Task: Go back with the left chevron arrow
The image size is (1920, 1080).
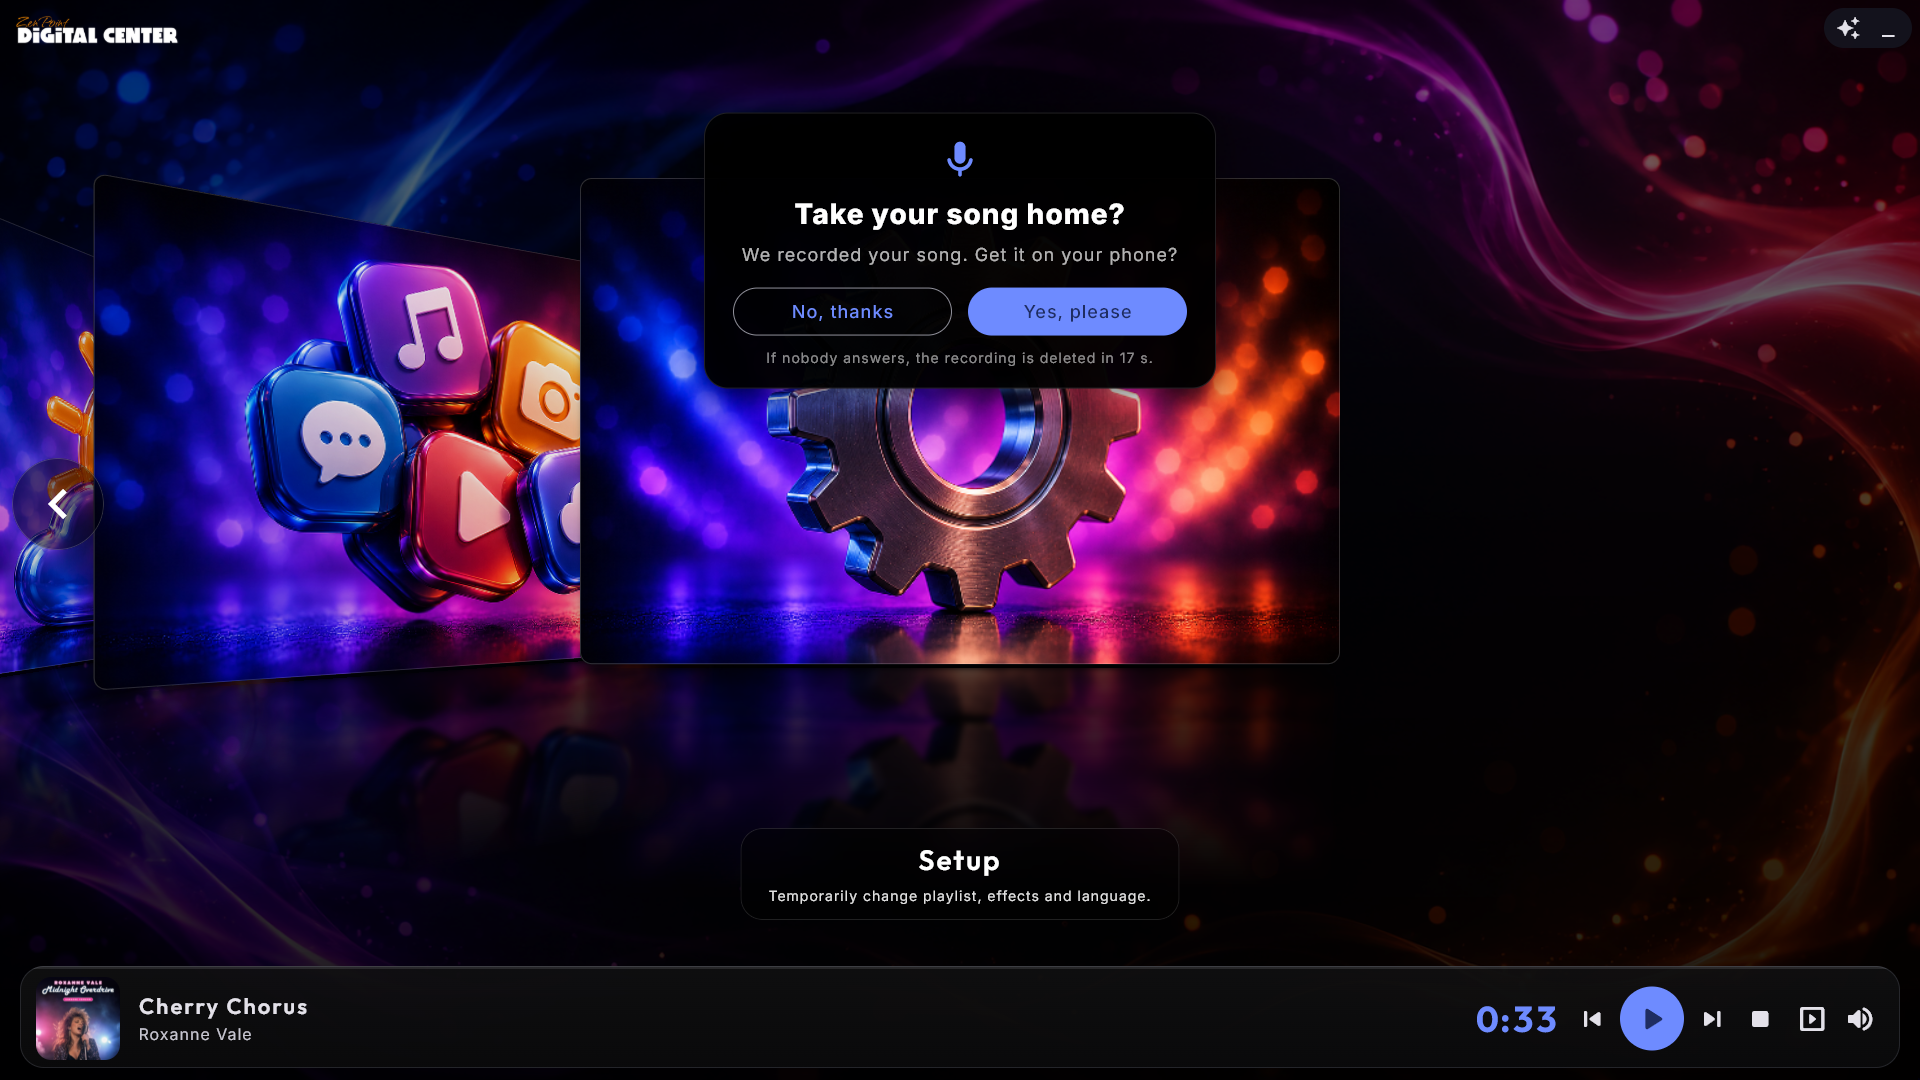Action: pyautogui.click(x=58, y=504)
